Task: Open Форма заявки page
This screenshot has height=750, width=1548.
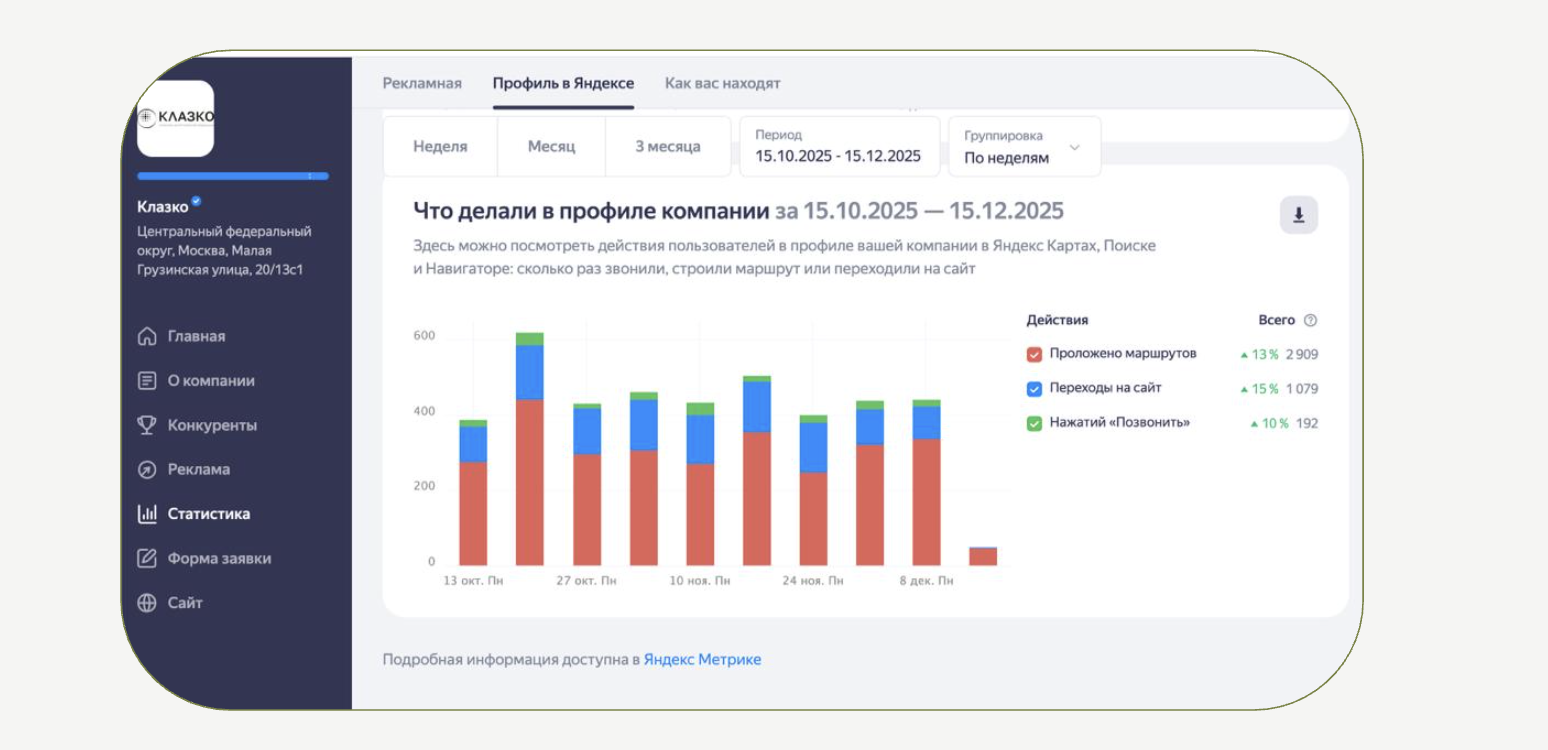Action: pyautogui.click(x=219, y=558)
